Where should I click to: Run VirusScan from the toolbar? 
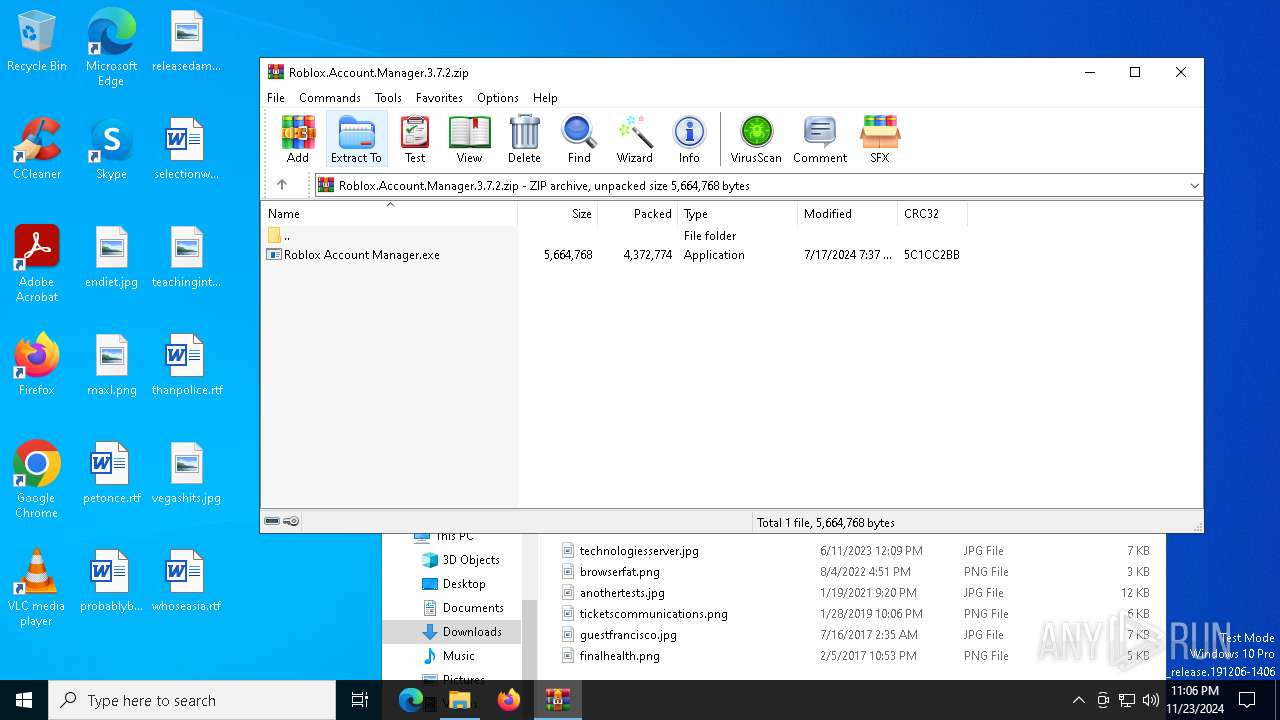(756, 139)
